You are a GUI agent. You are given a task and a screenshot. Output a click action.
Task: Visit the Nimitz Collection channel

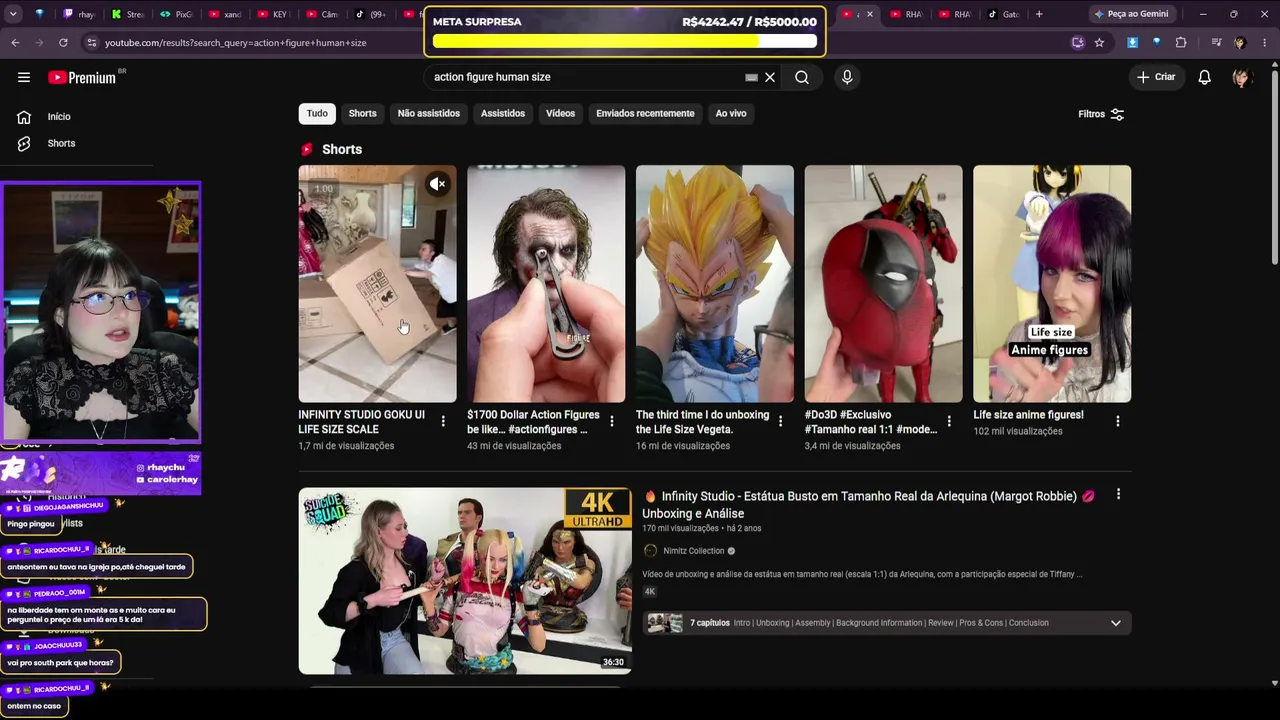[693, 551]
